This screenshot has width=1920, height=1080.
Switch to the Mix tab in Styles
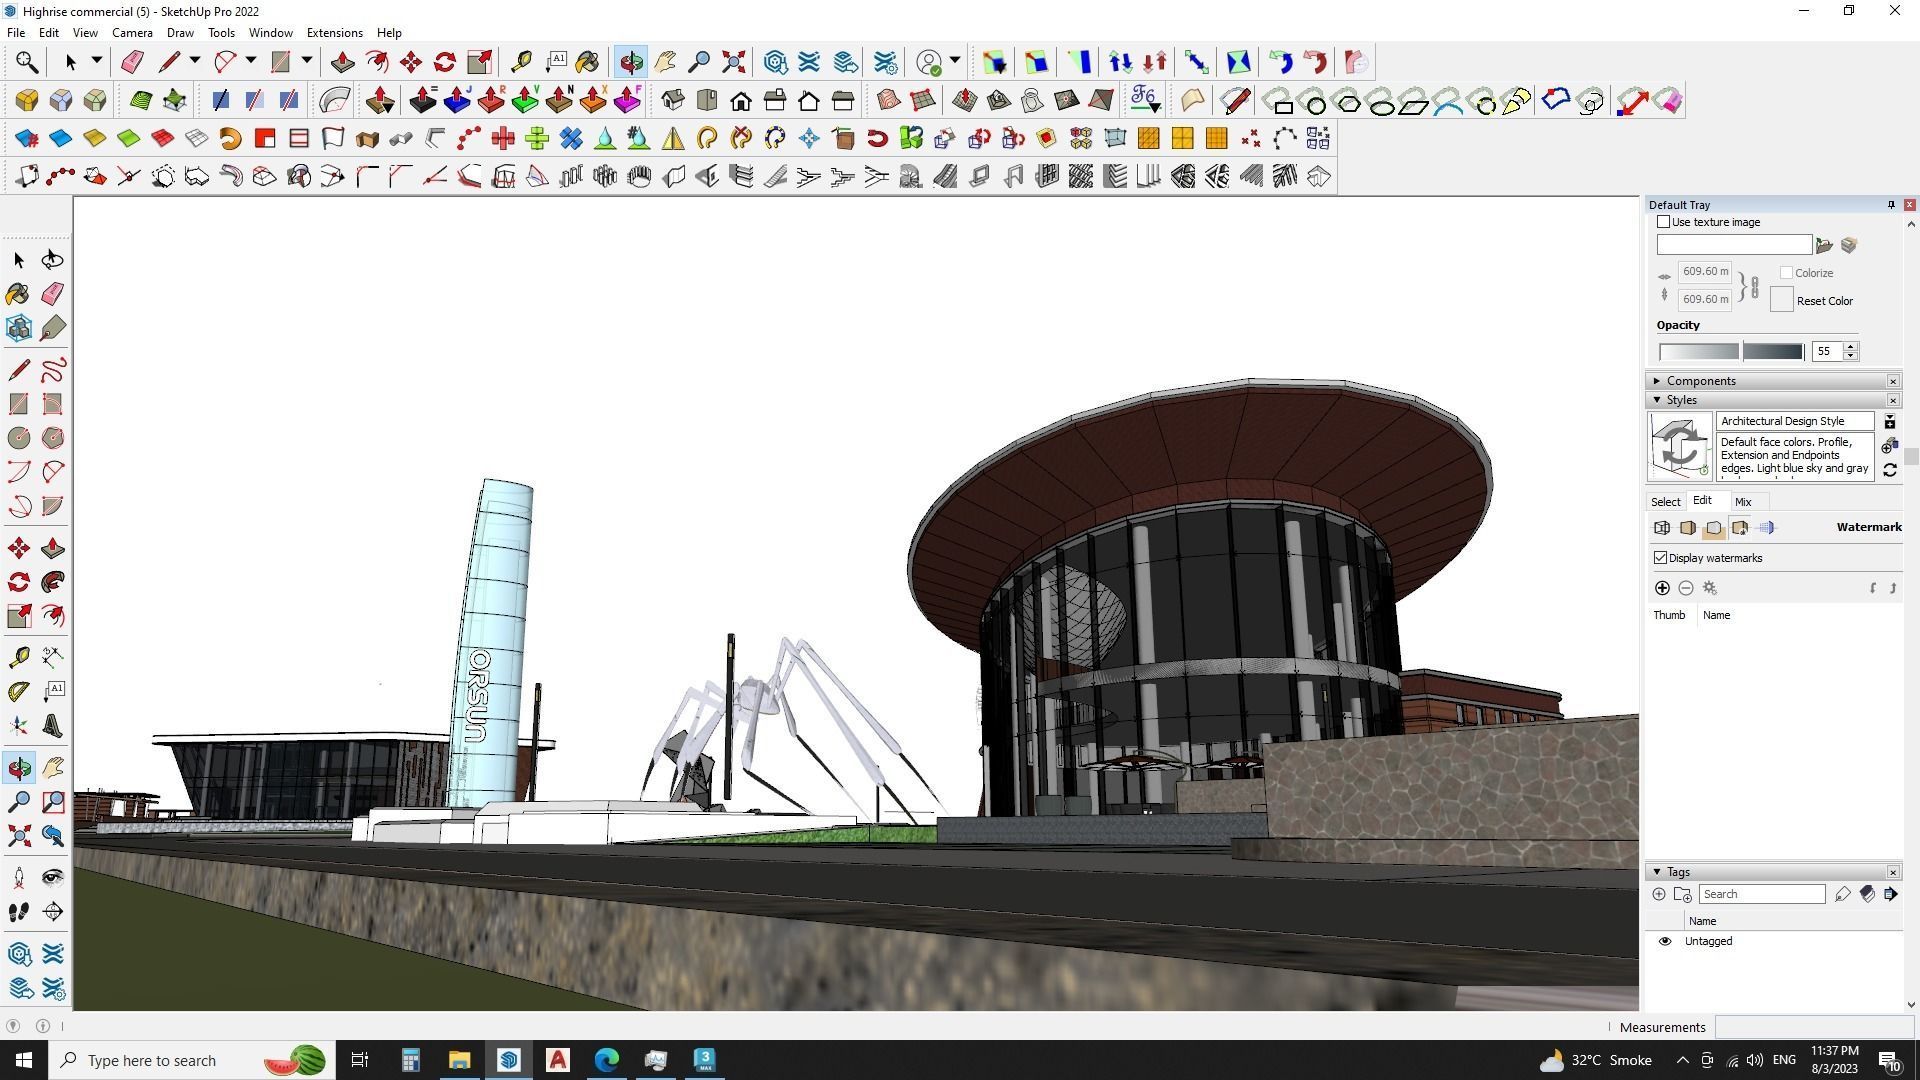coord(1743,502)
